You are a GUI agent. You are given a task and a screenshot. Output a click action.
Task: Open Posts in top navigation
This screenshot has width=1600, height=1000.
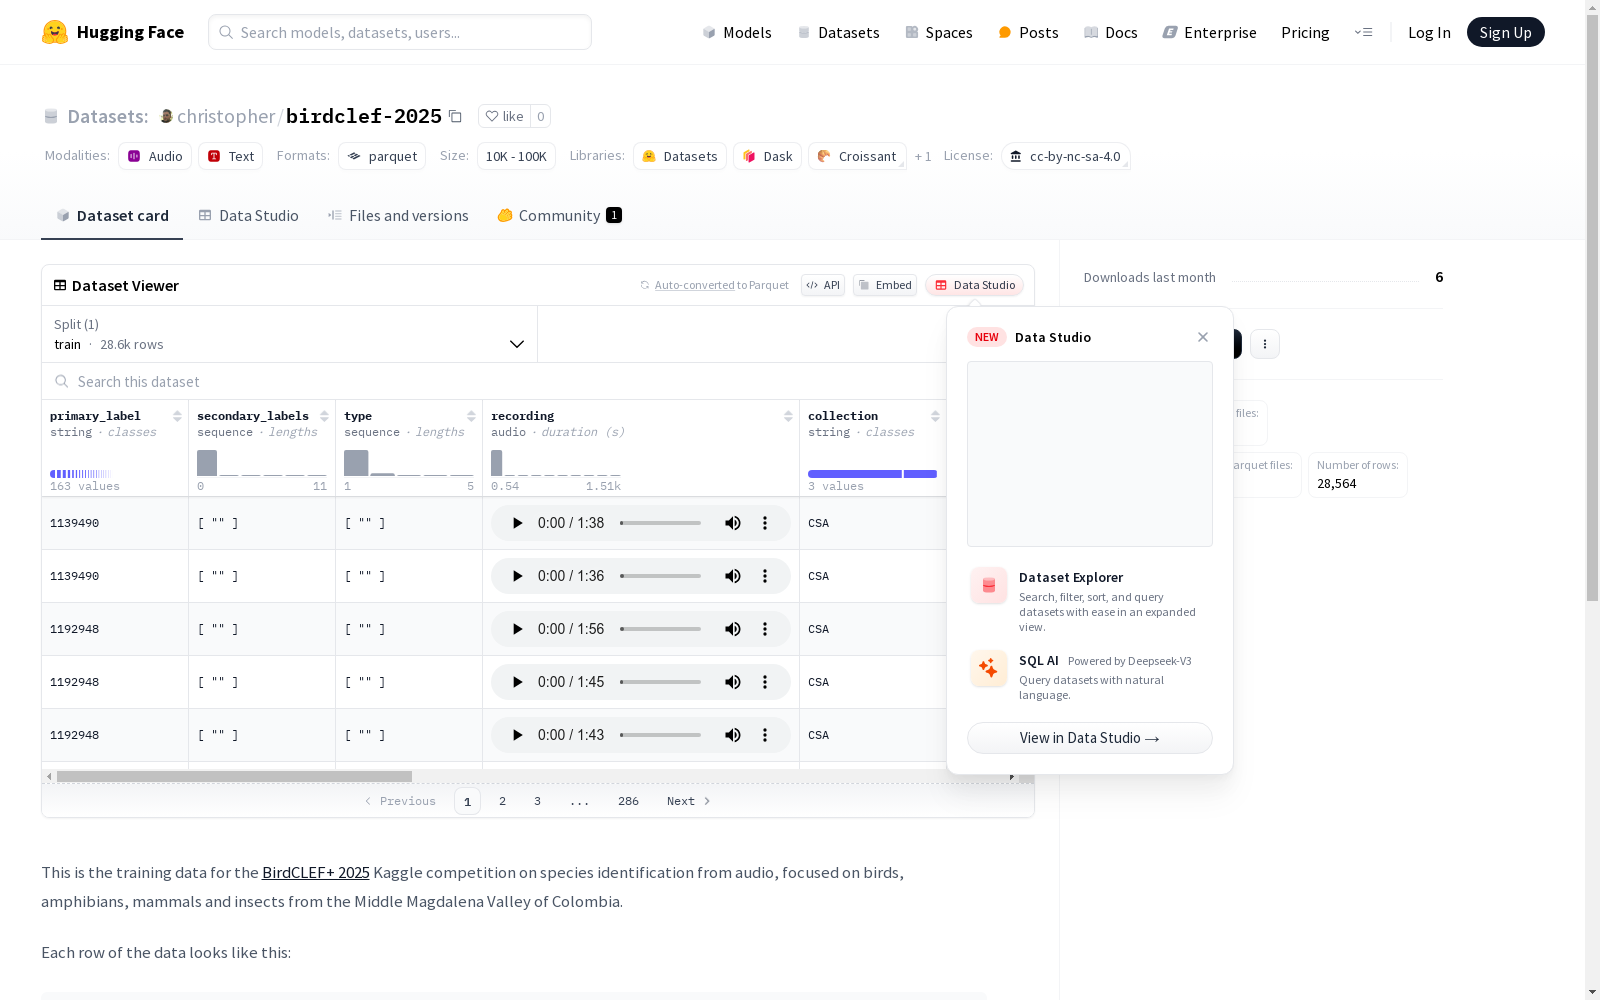1028,32
